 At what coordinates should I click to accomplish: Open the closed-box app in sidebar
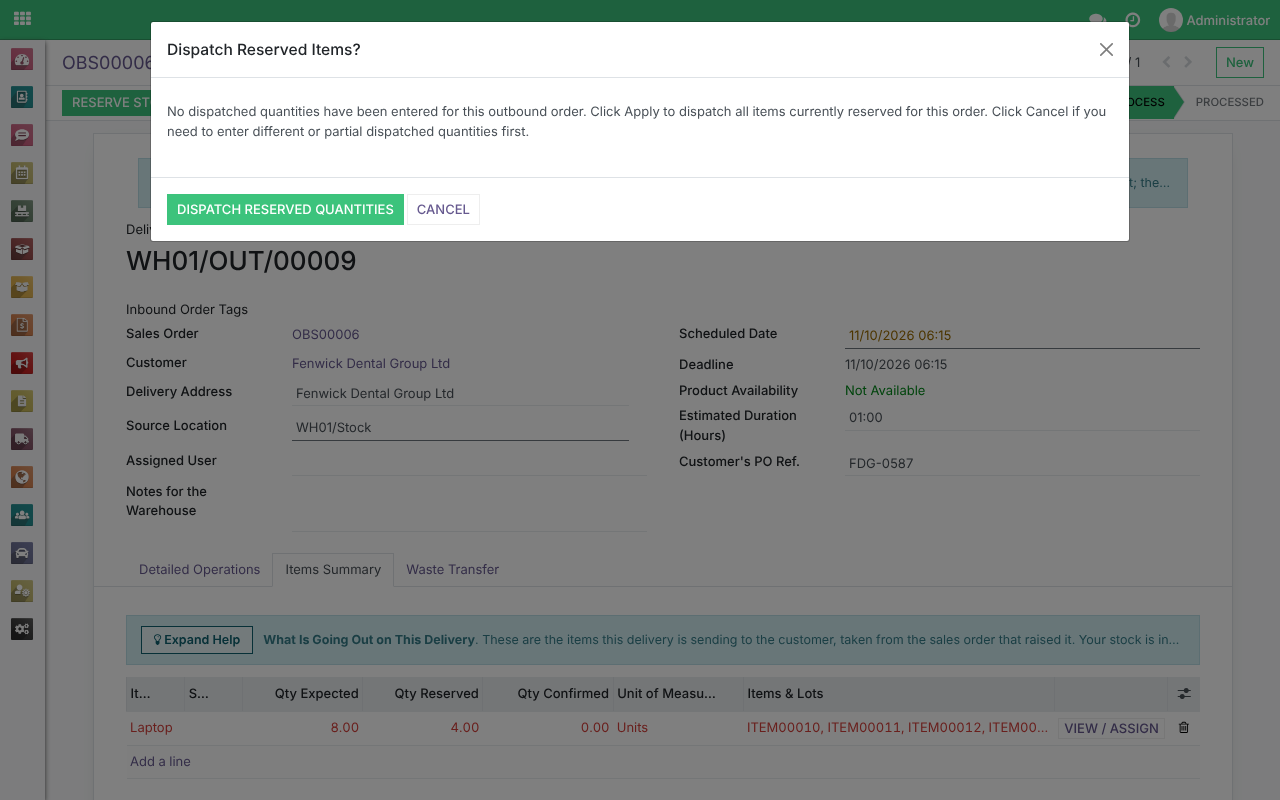pyautogui.click(x=22, y=249)
